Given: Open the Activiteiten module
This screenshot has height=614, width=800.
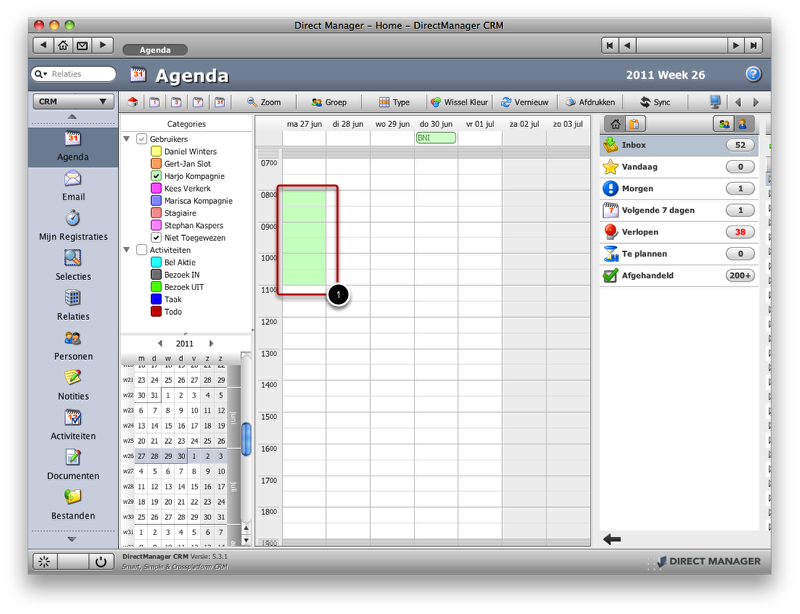Looking at the screenshot, I should [x=73, y=426].
